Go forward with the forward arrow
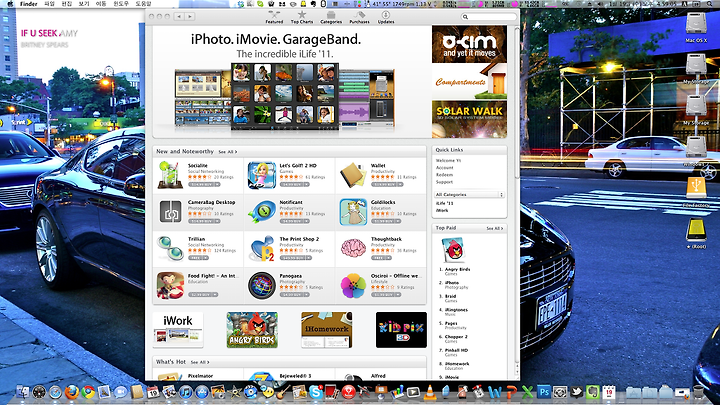 tap(190, 17)
